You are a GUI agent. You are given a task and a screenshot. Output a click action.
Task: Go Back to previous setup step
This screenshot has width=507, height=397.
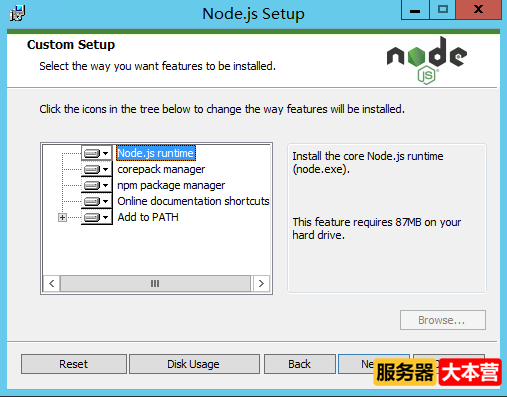300,364
